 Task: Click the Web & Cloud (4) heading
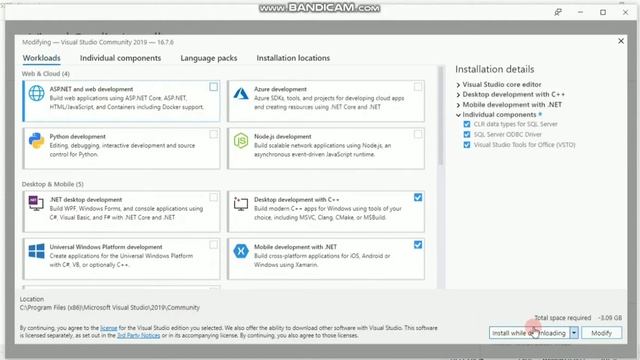46,74
